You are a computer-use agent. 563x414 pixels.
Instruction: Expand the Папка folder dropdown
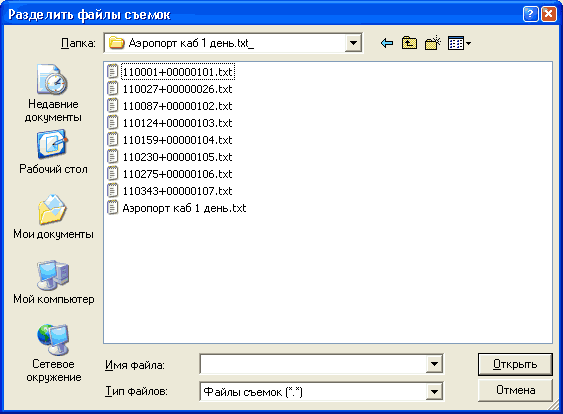[353, 43]
